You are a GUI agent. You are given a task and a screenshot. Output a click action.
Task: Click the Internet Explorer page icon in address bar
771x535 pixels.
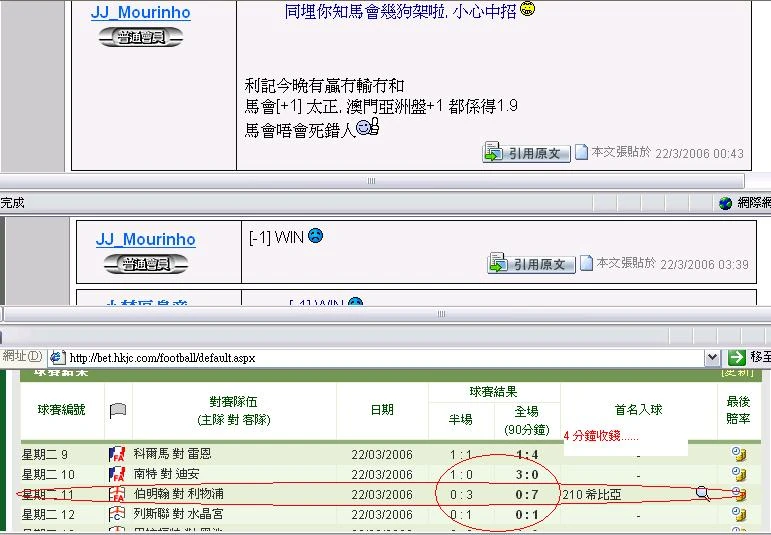[57, 357]
